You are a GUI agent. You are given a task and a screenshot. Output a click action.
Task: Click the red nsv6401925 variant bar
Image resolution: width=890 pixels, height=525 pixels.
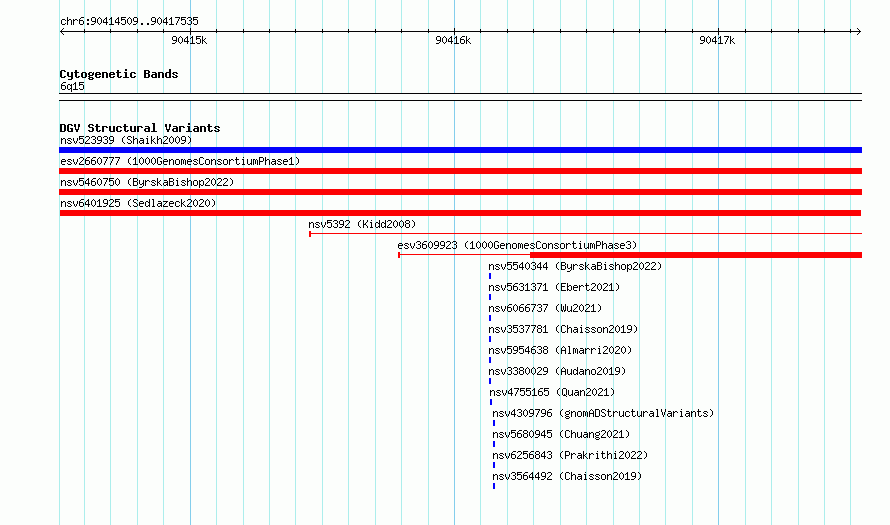click(x=460, y=213)
